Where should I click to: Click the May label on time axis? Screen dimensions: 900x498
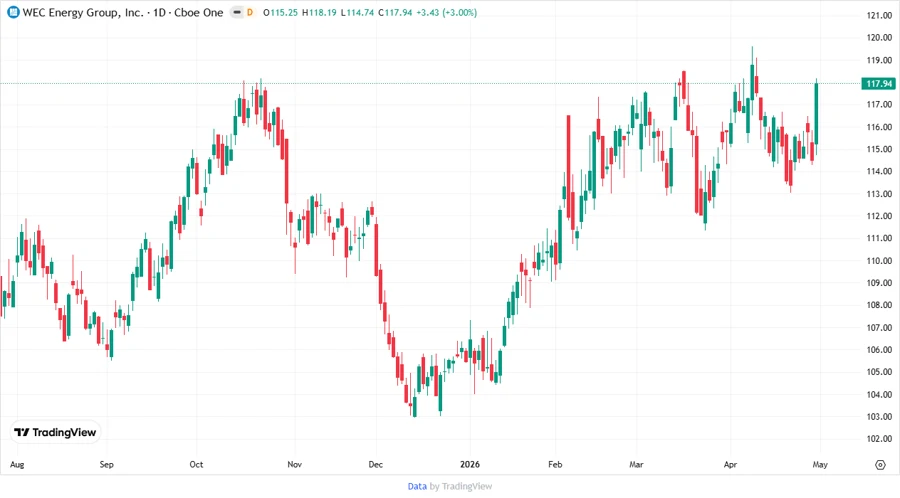pos(820,465)
